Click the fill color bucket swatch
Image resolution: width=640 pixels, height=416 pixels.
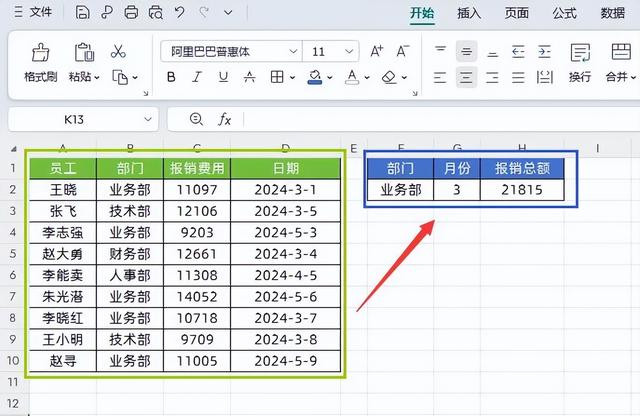(x=314, y=77)
